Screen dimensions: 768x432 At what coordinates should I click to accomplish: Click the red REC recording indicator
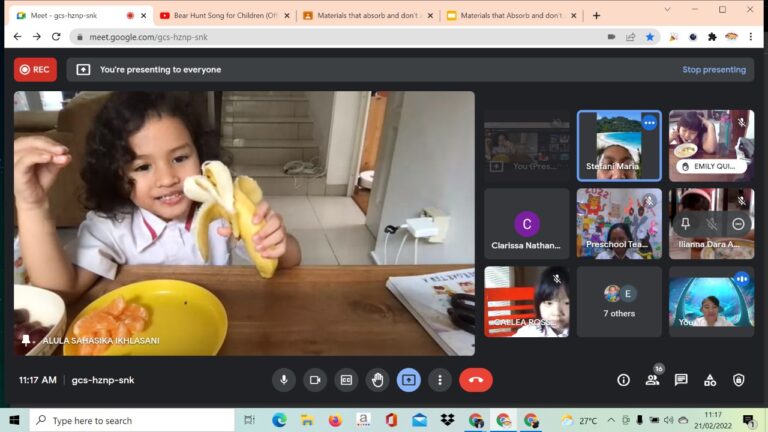(35, 70)
